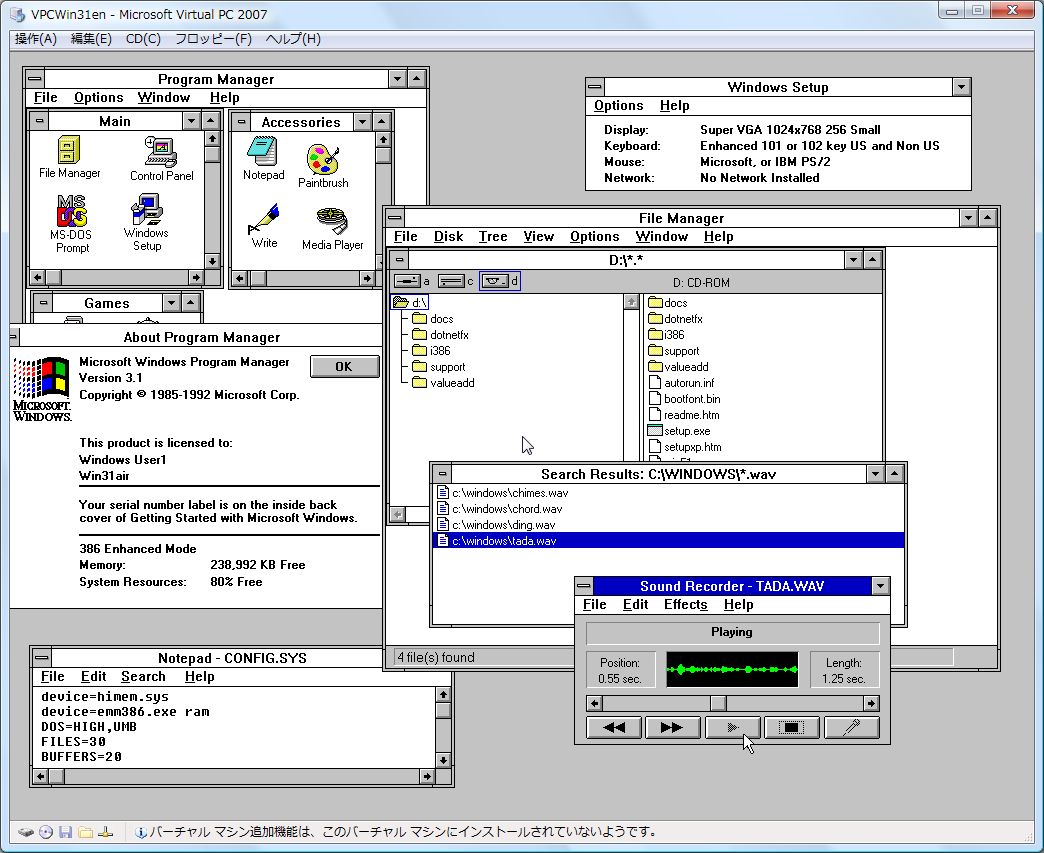This screenshot has width=1044, height=853.
Task: Select drive c icon in File Manager
Action: 455,281
